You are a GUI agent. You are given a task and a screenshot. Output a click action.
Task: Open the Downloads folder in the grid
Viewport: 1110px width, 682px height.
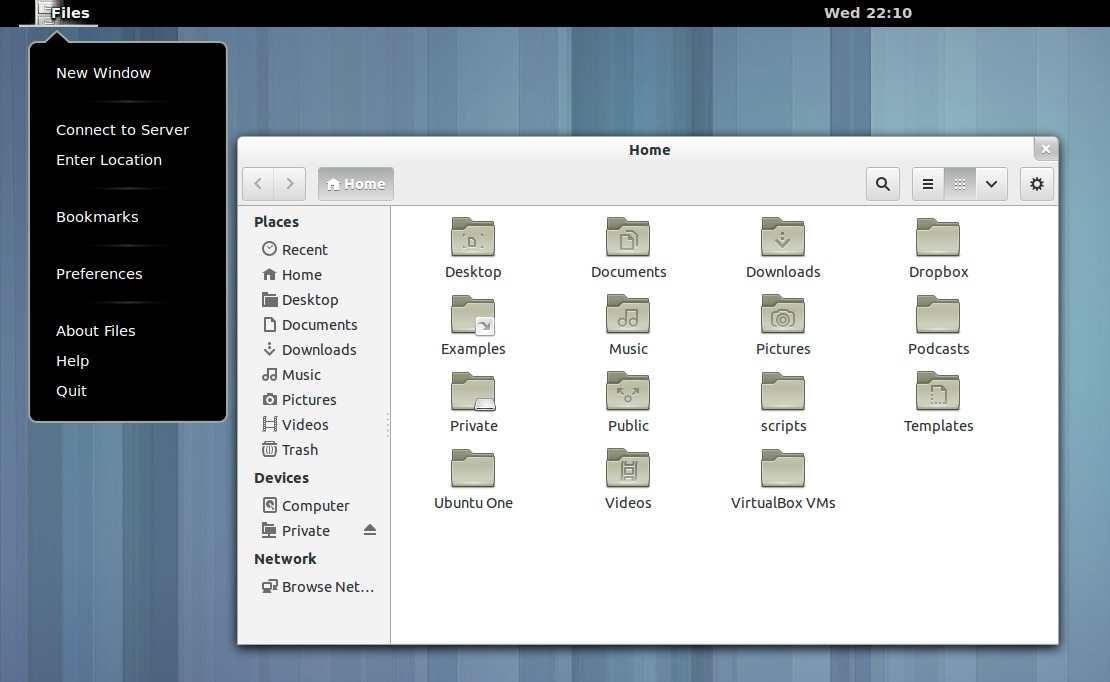783,238
